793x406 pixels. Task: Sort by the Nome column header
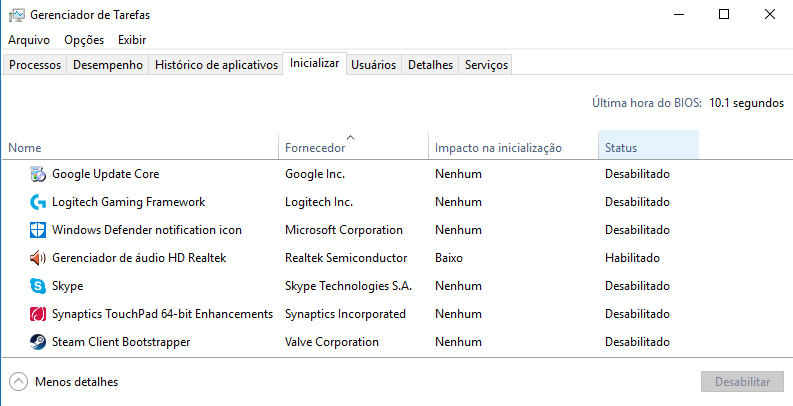point(25,148)
